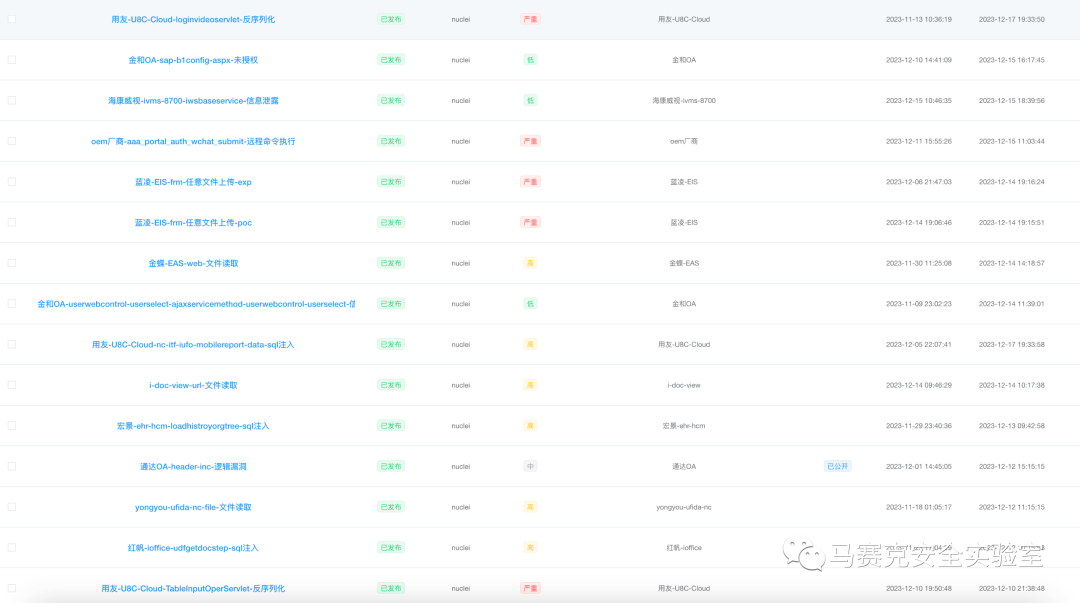This screenshot has width=1080, height=603.
Task: Click 严重 tag in oem厂商 row
Action: tap(530, 141)
